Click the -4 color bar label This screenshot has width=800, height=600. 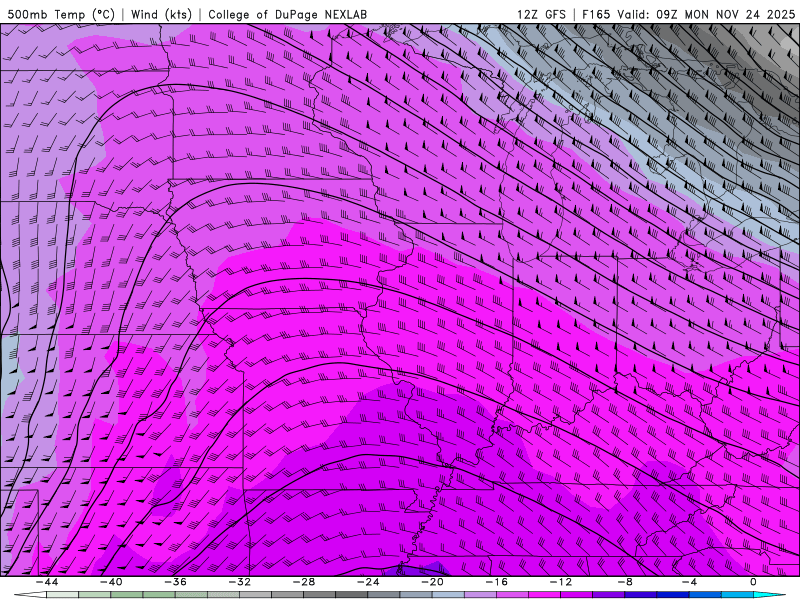[x=689, y=582]
